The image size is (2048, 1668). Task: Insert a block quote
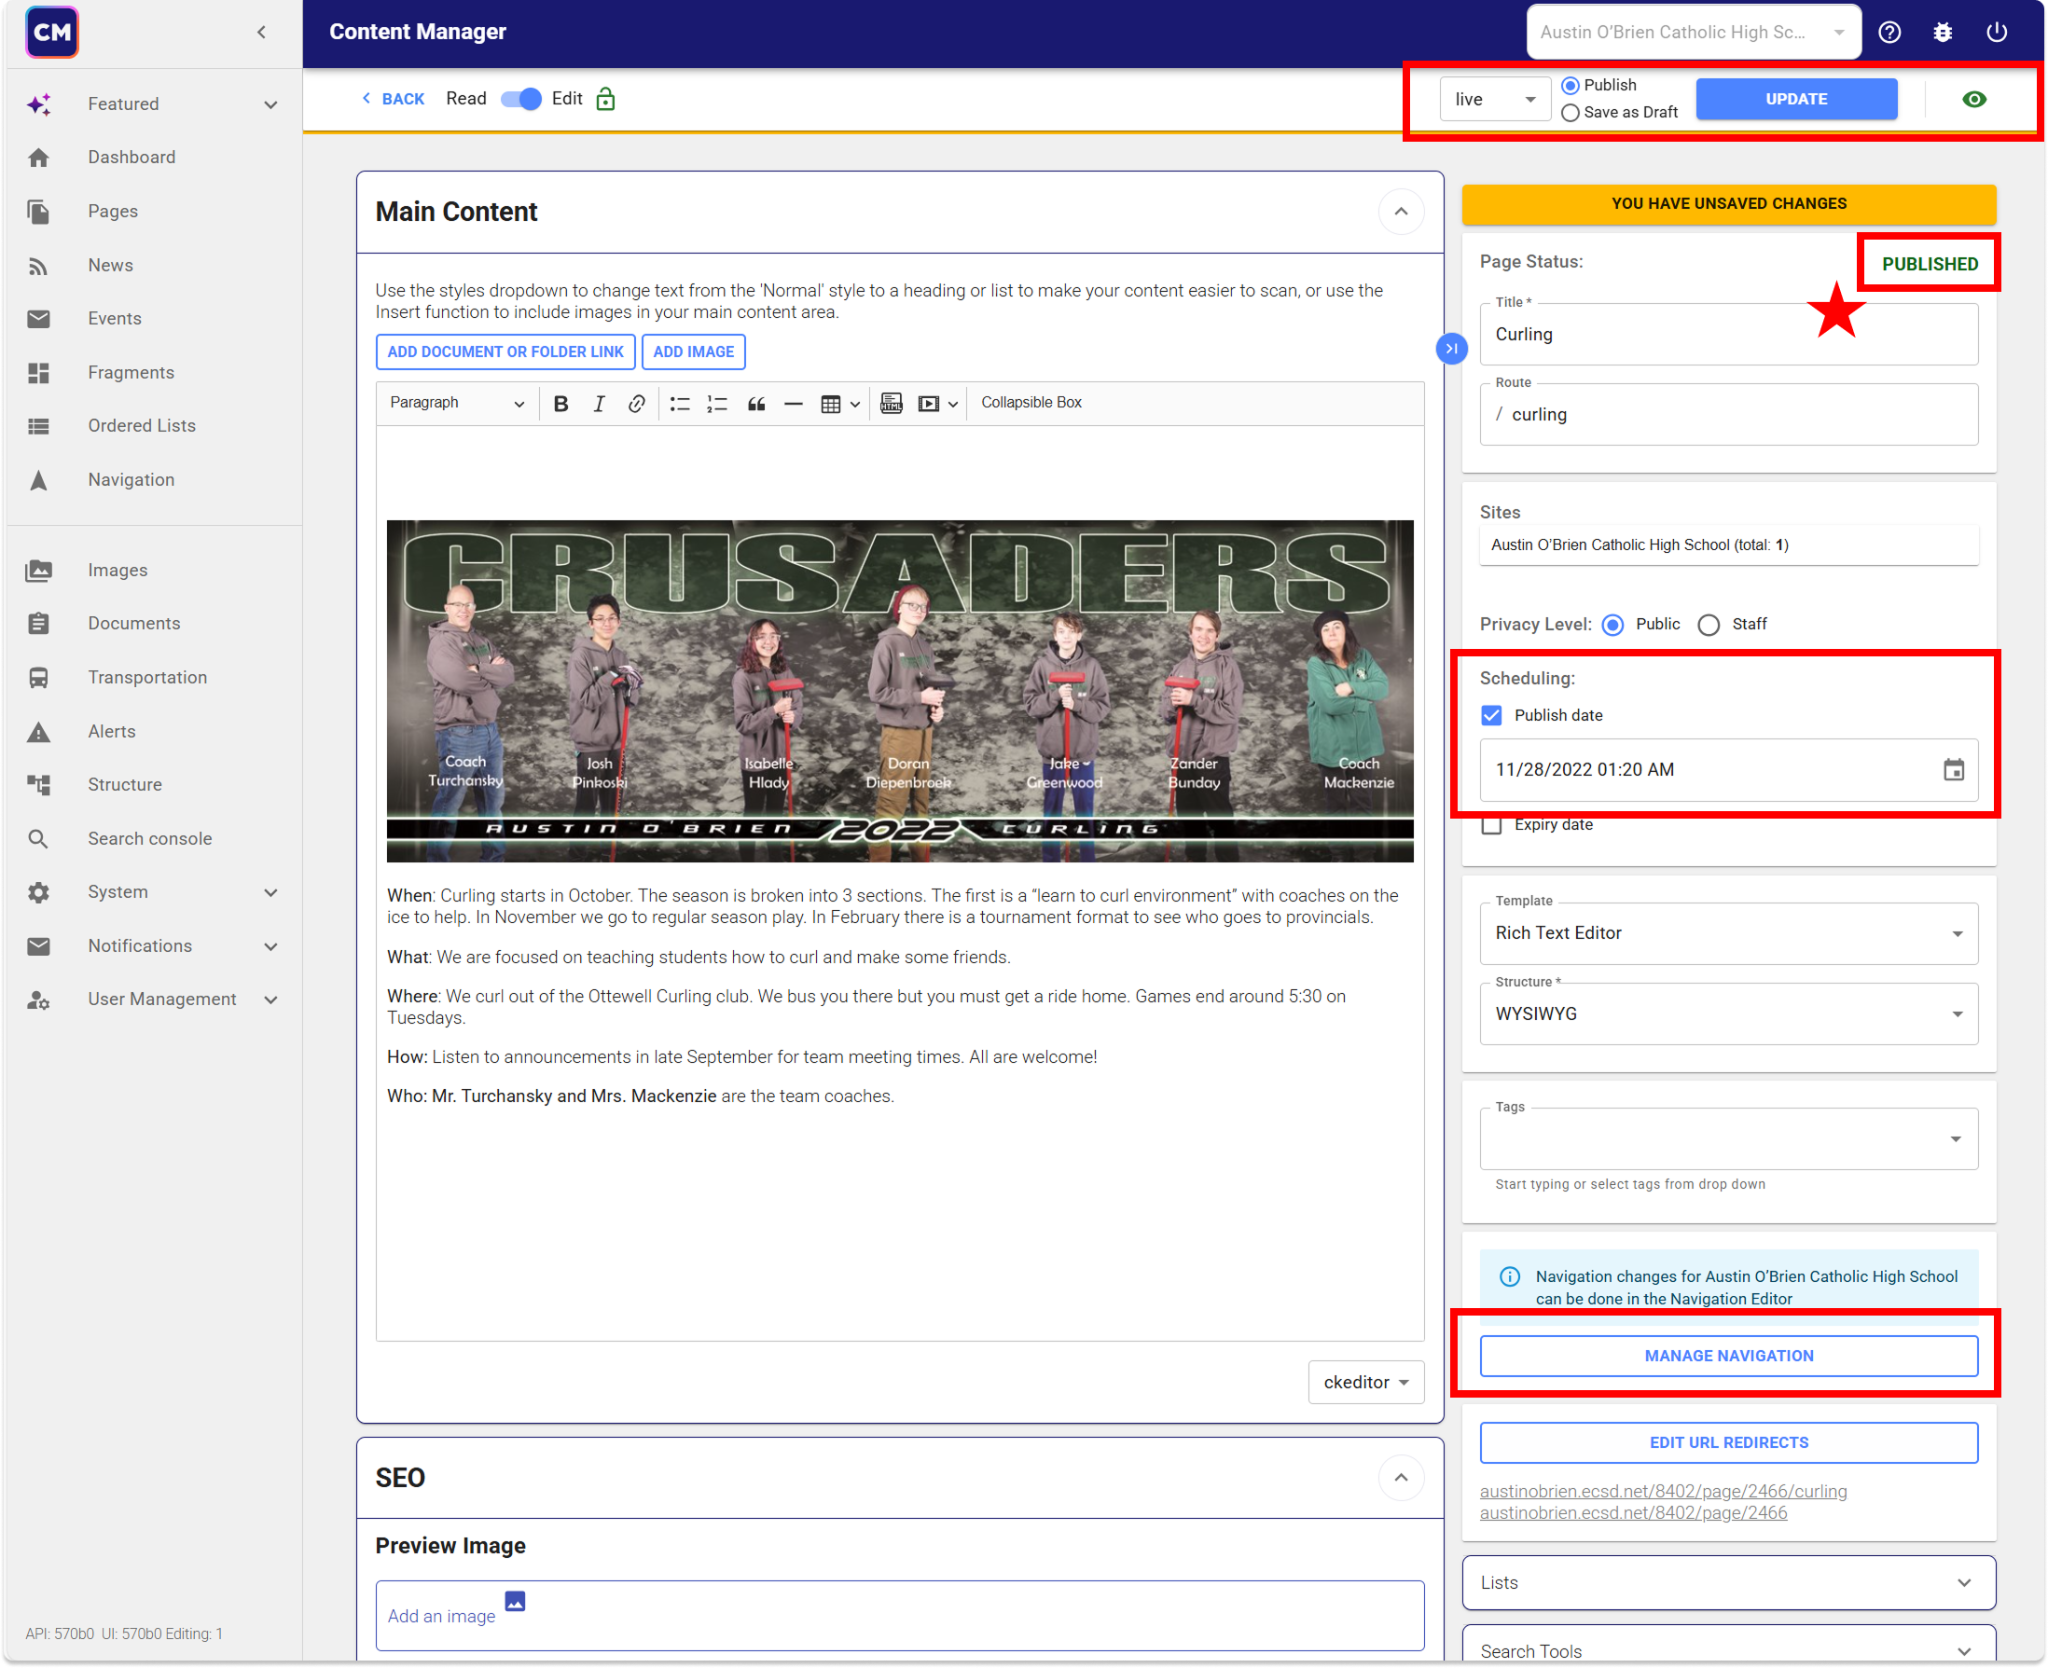(x=756, y=403)
